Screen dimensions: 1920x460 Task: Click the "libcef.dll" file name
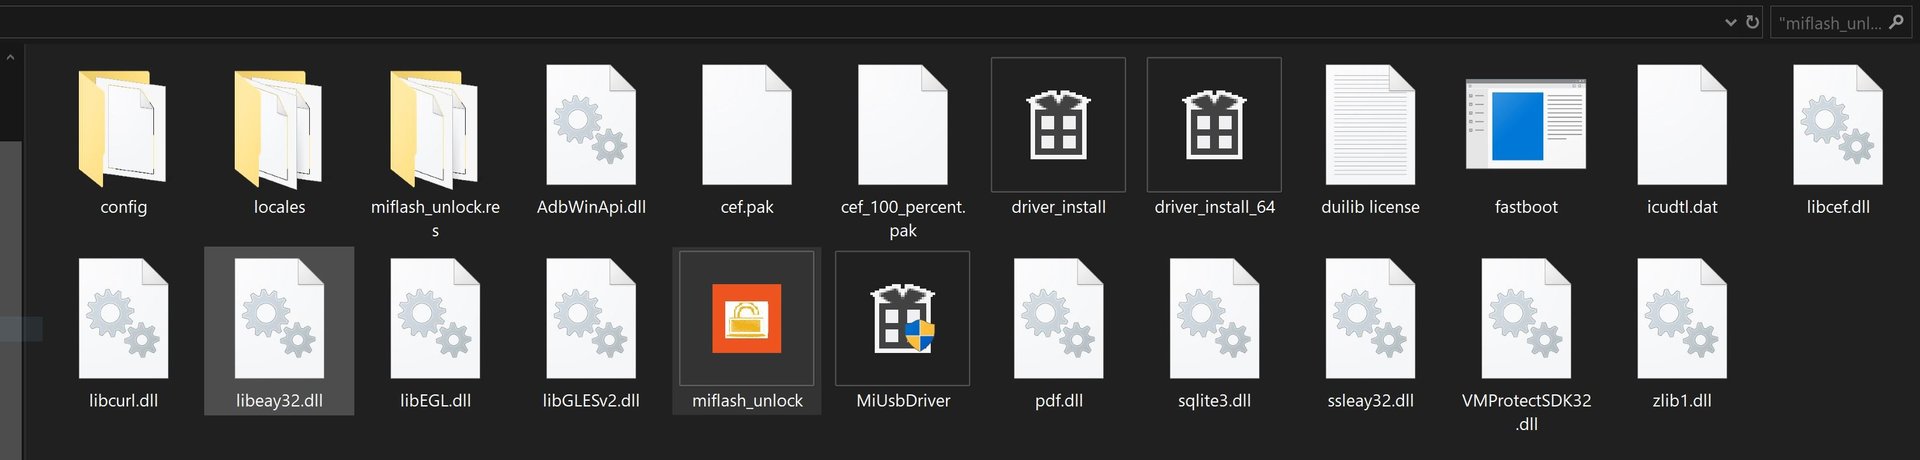1838,207
